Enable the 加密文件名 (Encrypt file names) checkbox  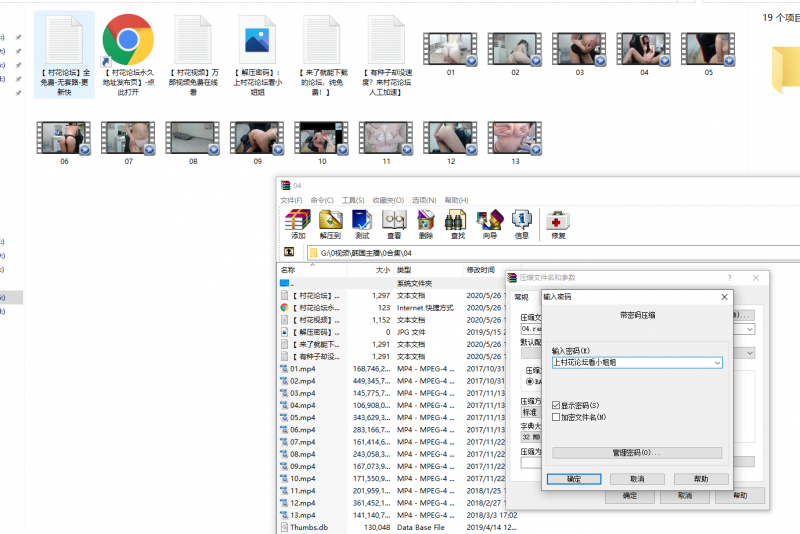[557, 416]
